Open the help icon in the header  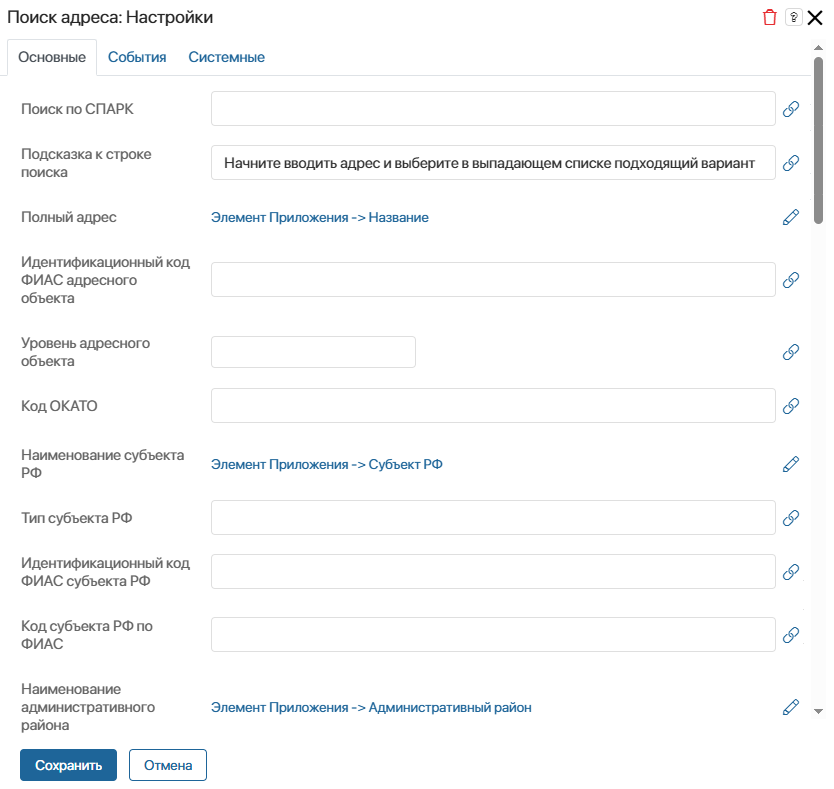click(793, 17)
